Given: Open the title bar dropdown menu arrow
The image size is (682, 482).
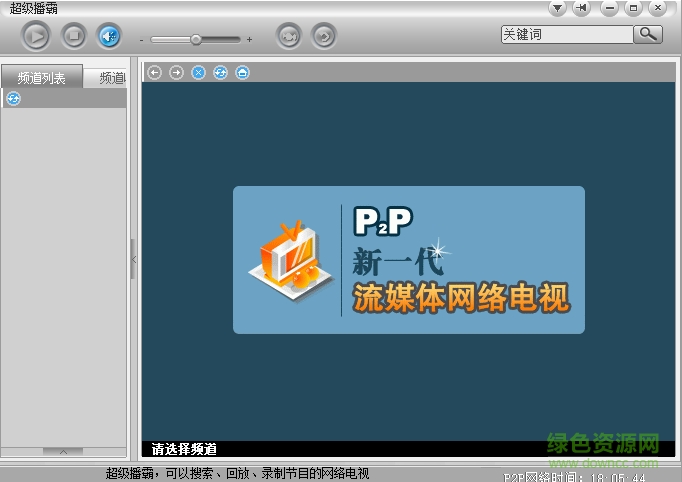Looking at the screenshot, I should click(557, 8).
